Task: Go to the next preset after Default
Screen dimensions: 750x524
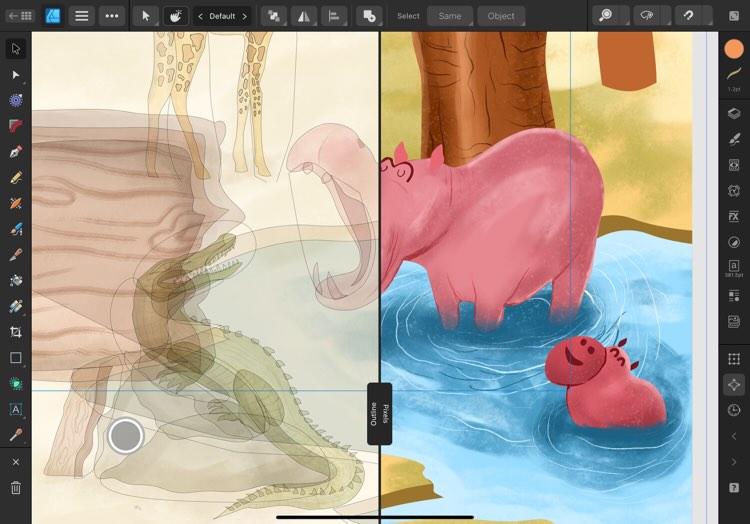Action: coord(244,16)
